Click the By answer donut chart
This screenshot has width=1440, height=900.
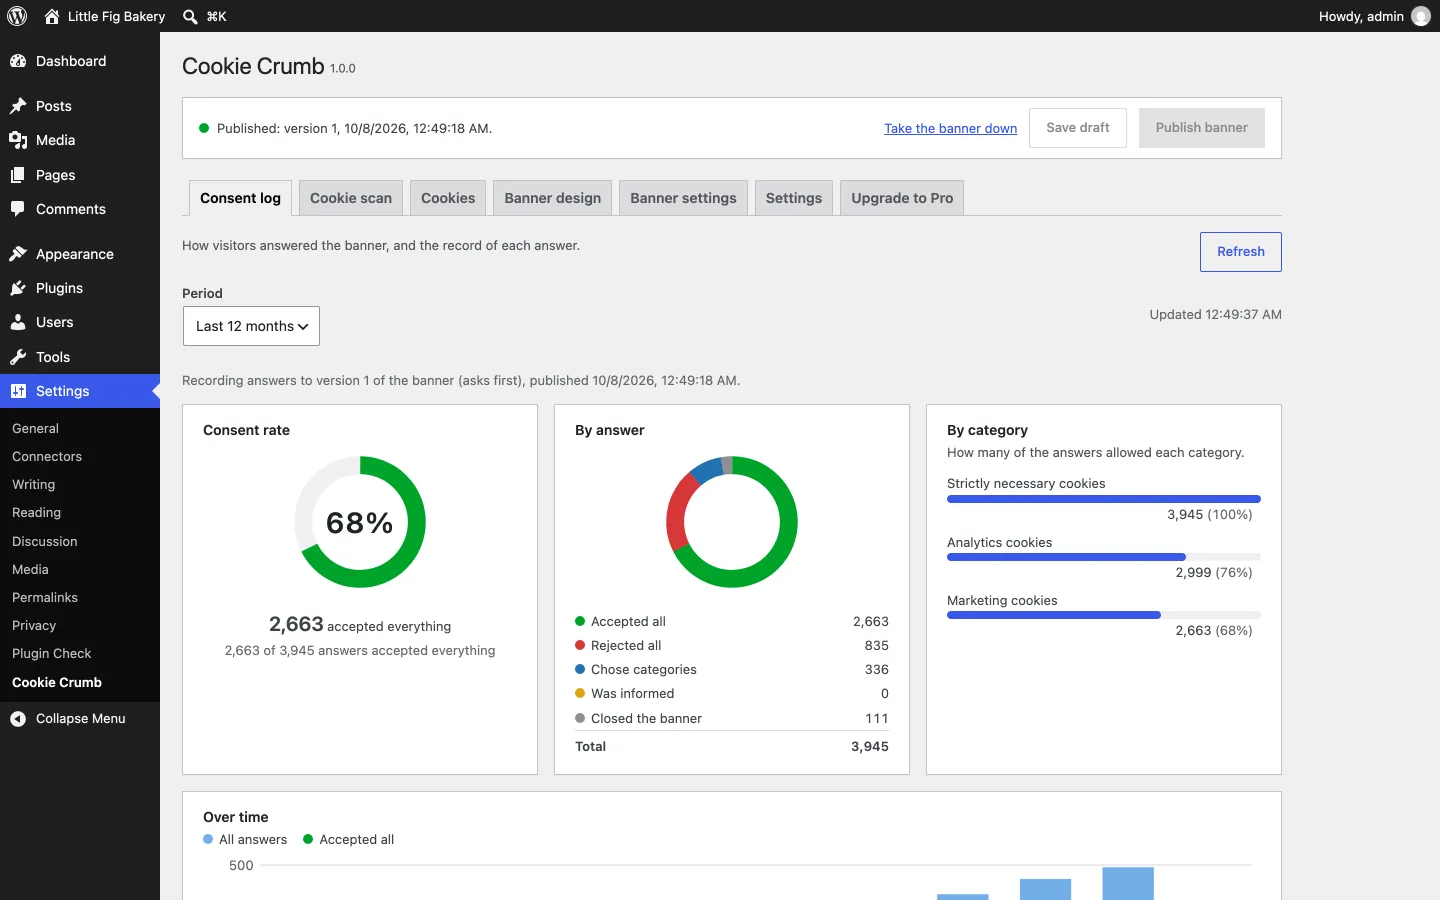coord(732,522)
